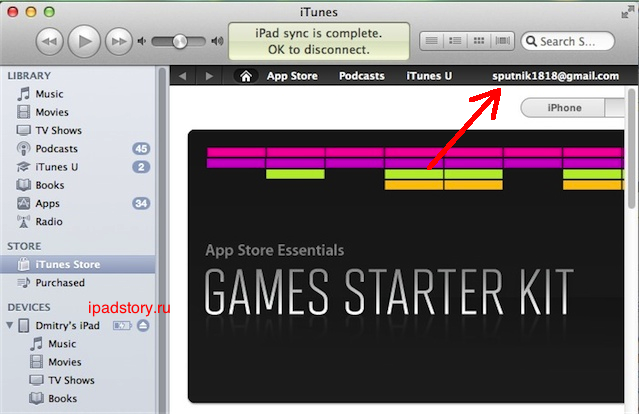Image resolution: width=639 pixels, height=414 pixels.
Task: Click the iTunes U 2 badge
Action: pos(141,167)
